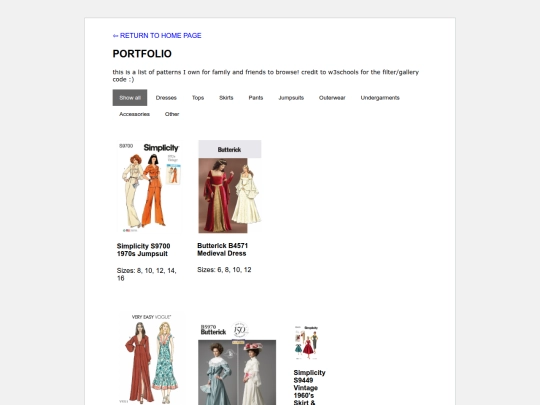Filter patterns by Accessories

pos(134,114)
